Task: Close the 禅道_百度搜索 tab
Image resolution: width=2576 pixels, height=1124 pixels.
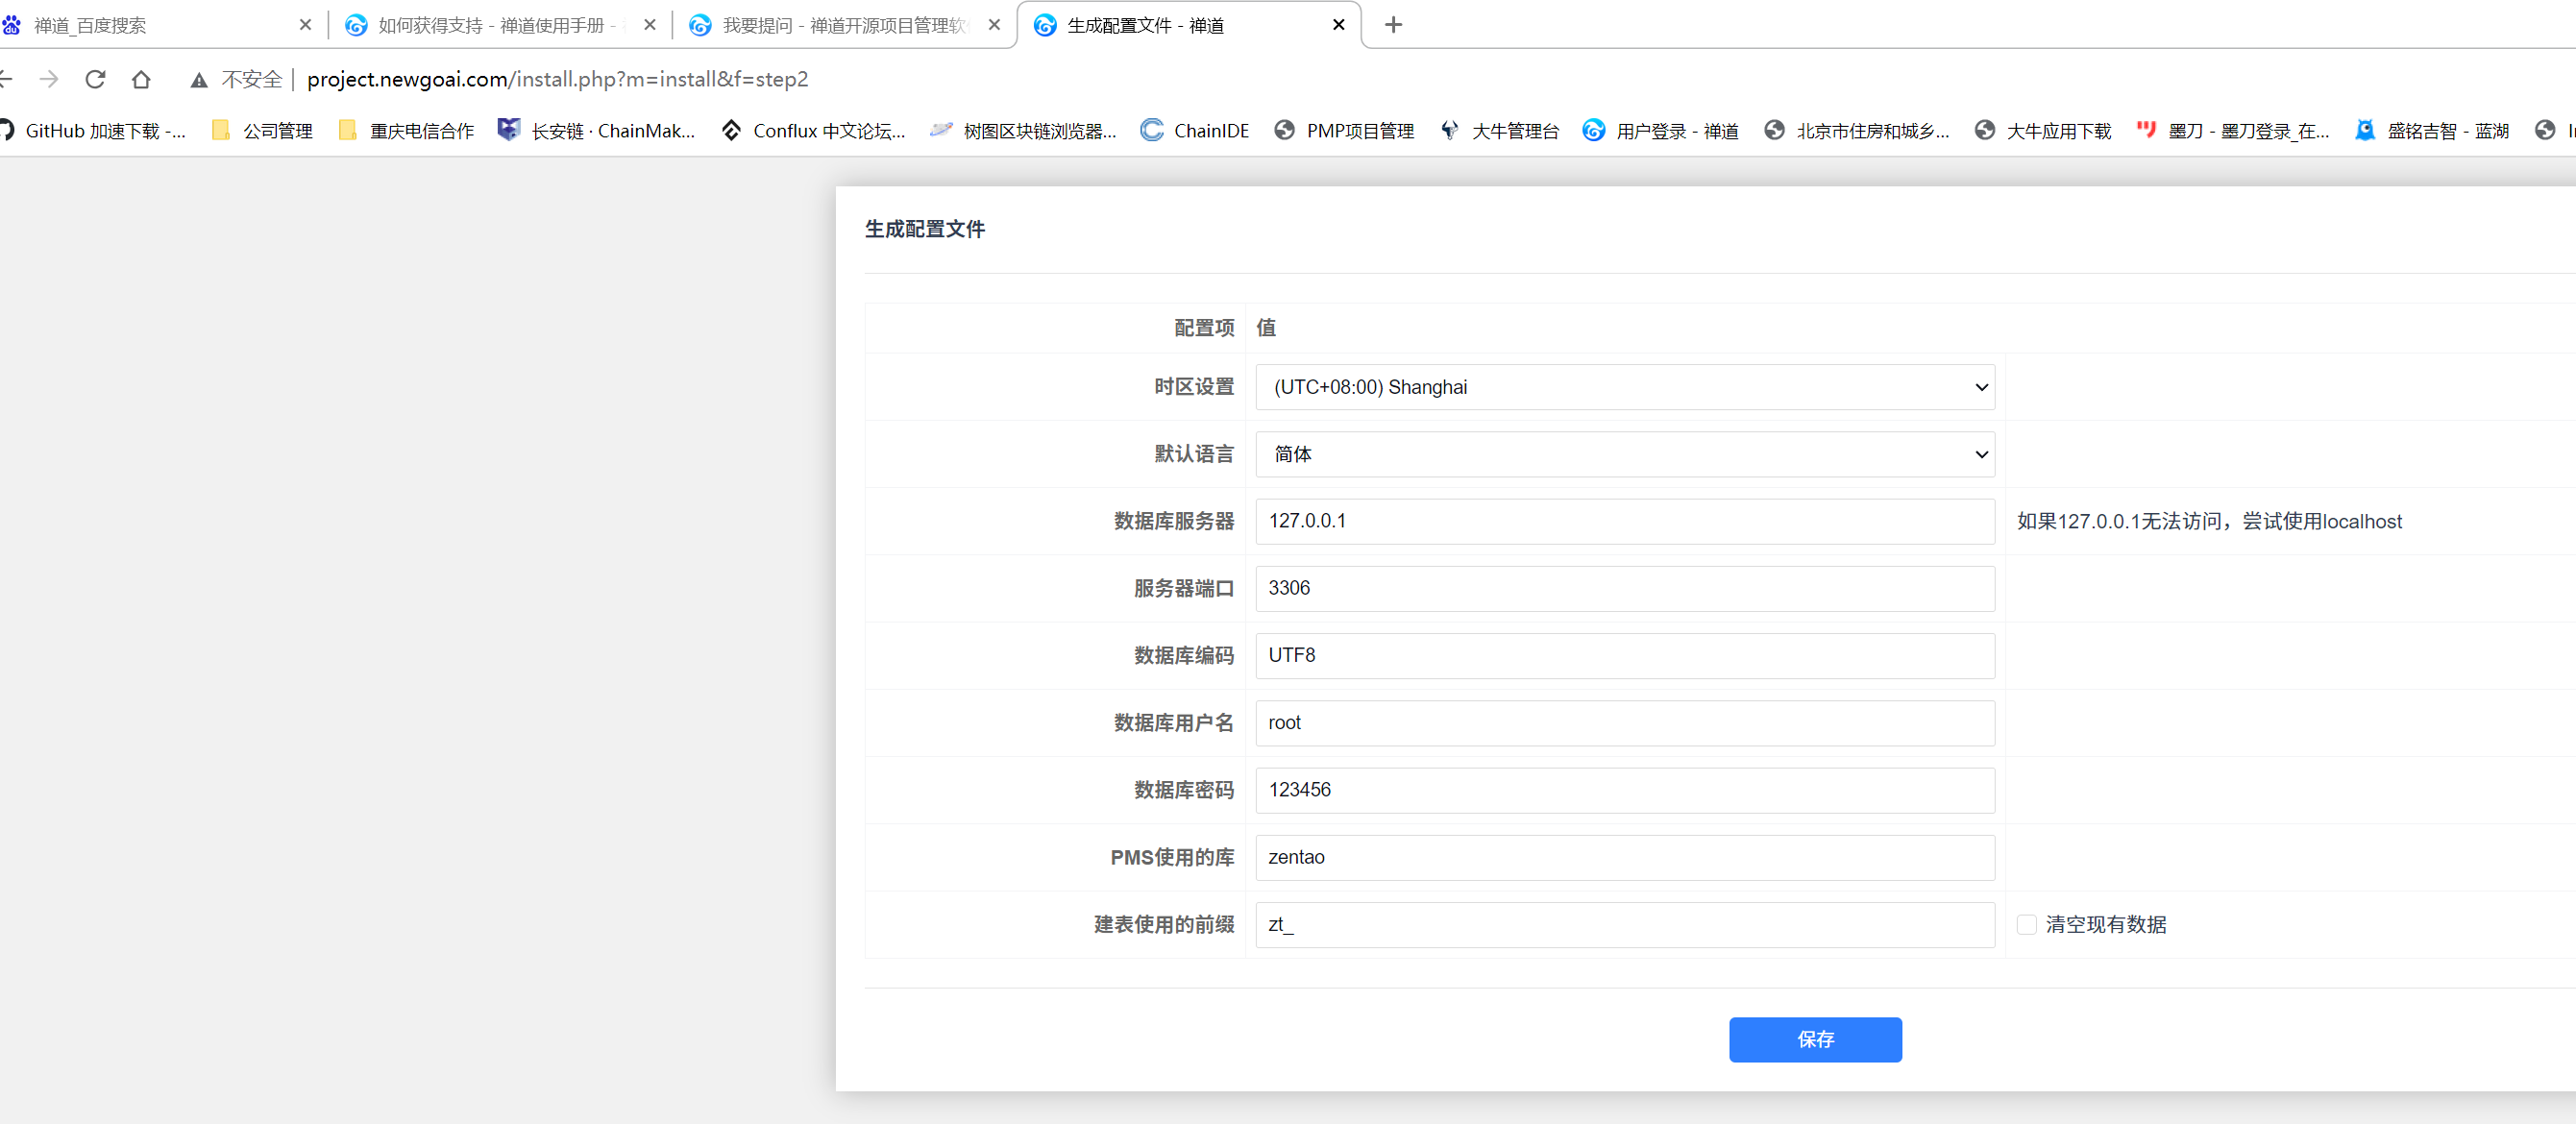Action: (305, 25)
